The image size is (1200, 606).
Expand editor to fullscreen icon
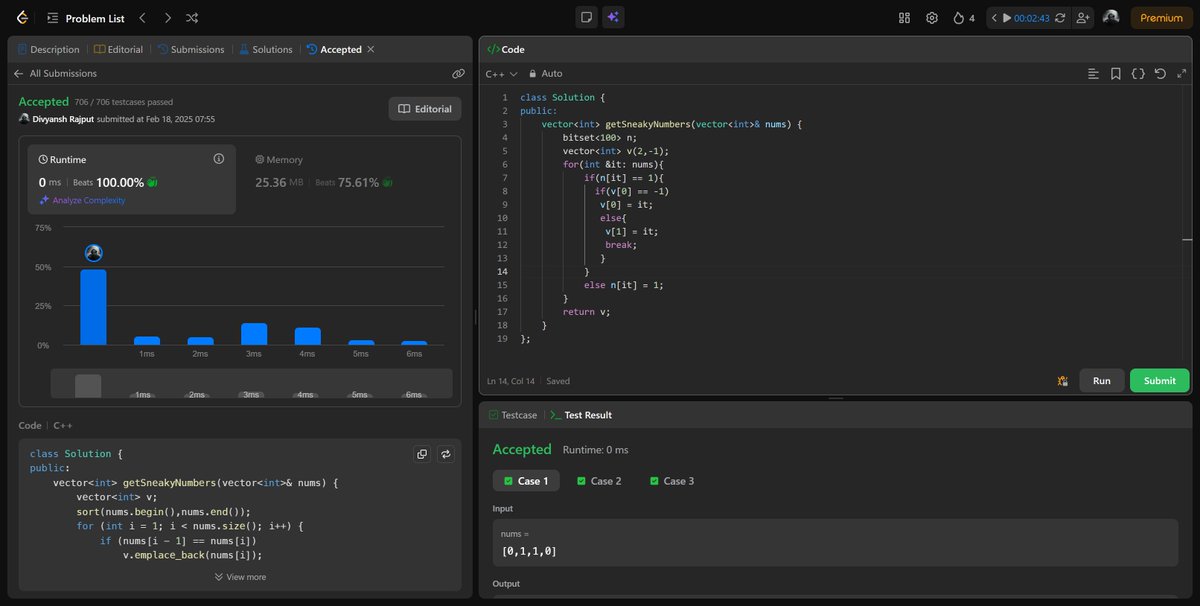tap(1183, 74)
